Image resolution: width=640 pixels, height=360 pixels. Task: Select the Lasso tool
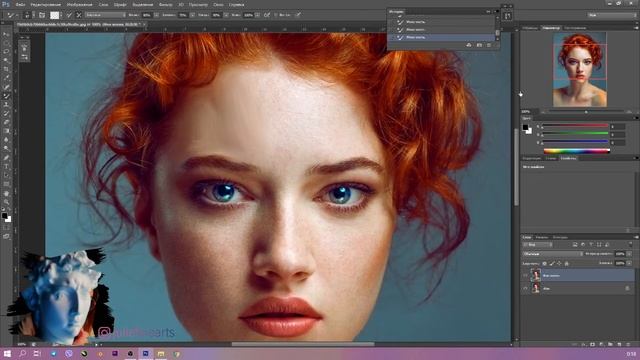coord(6,52)
